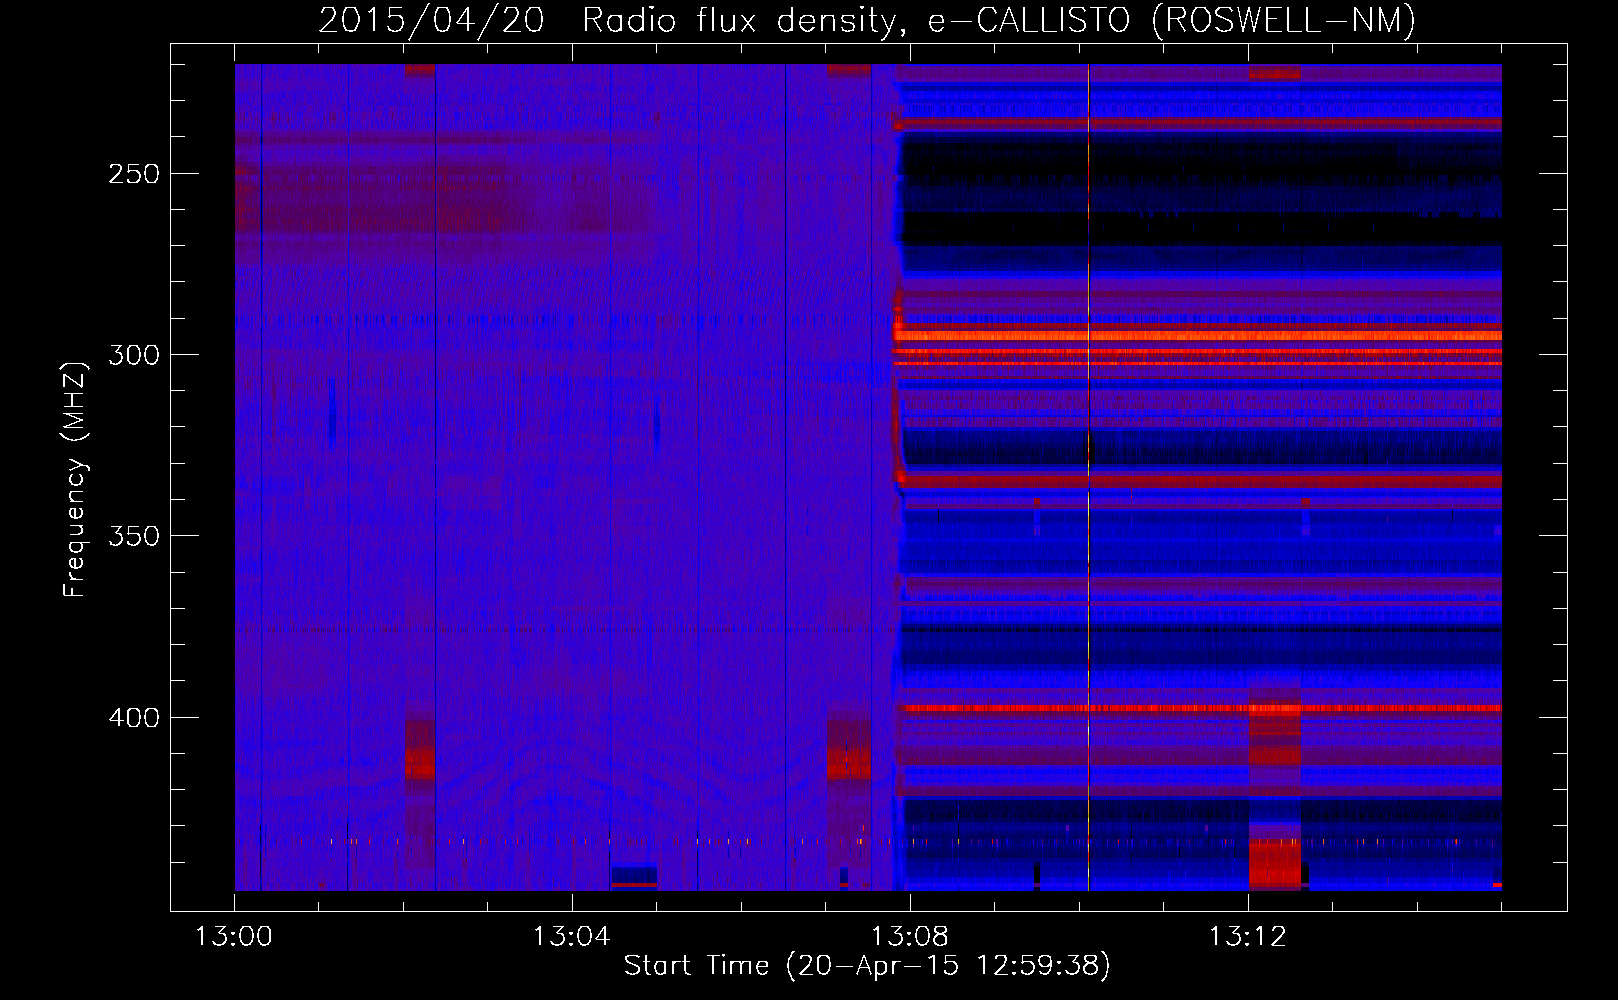
Task: Click the 13:04 time tick label
Action: (x=572, y=936)
